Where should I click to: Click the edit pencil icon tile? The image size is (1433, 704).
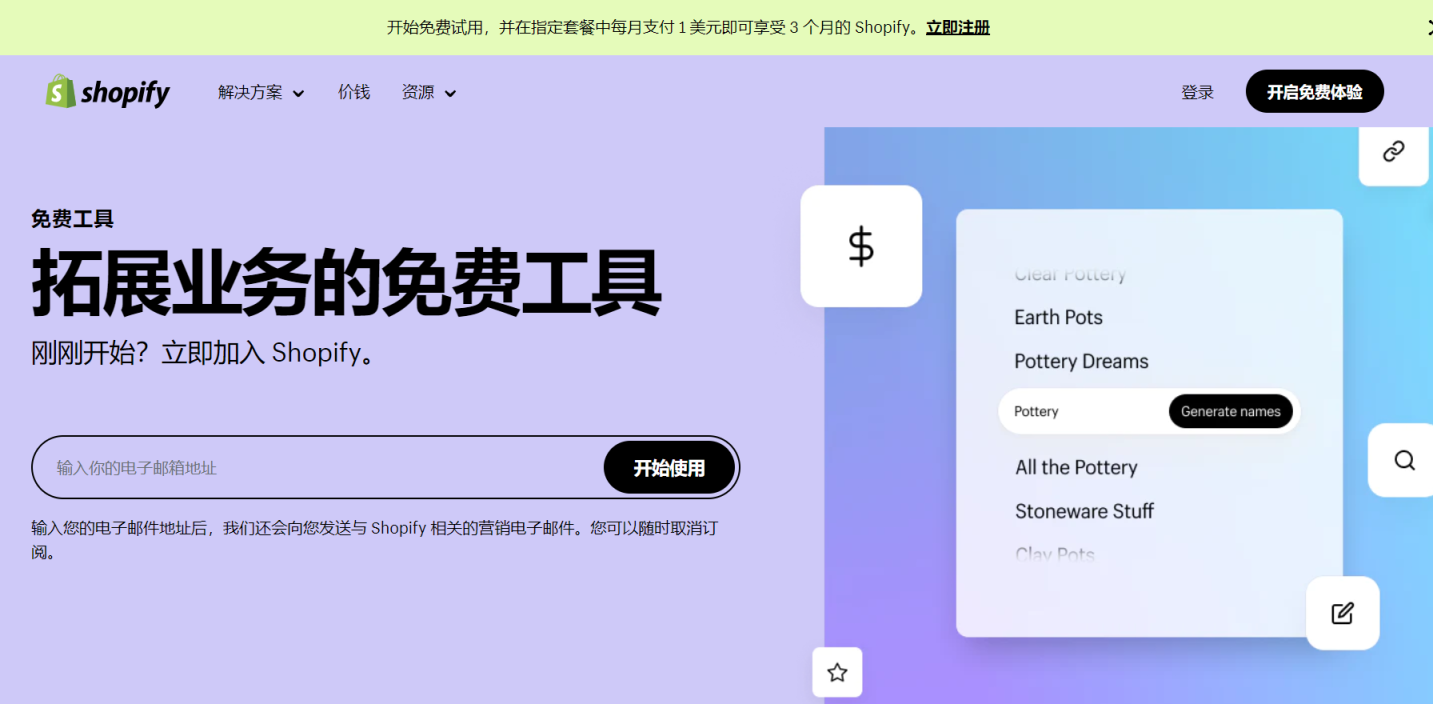[1342, 613]
